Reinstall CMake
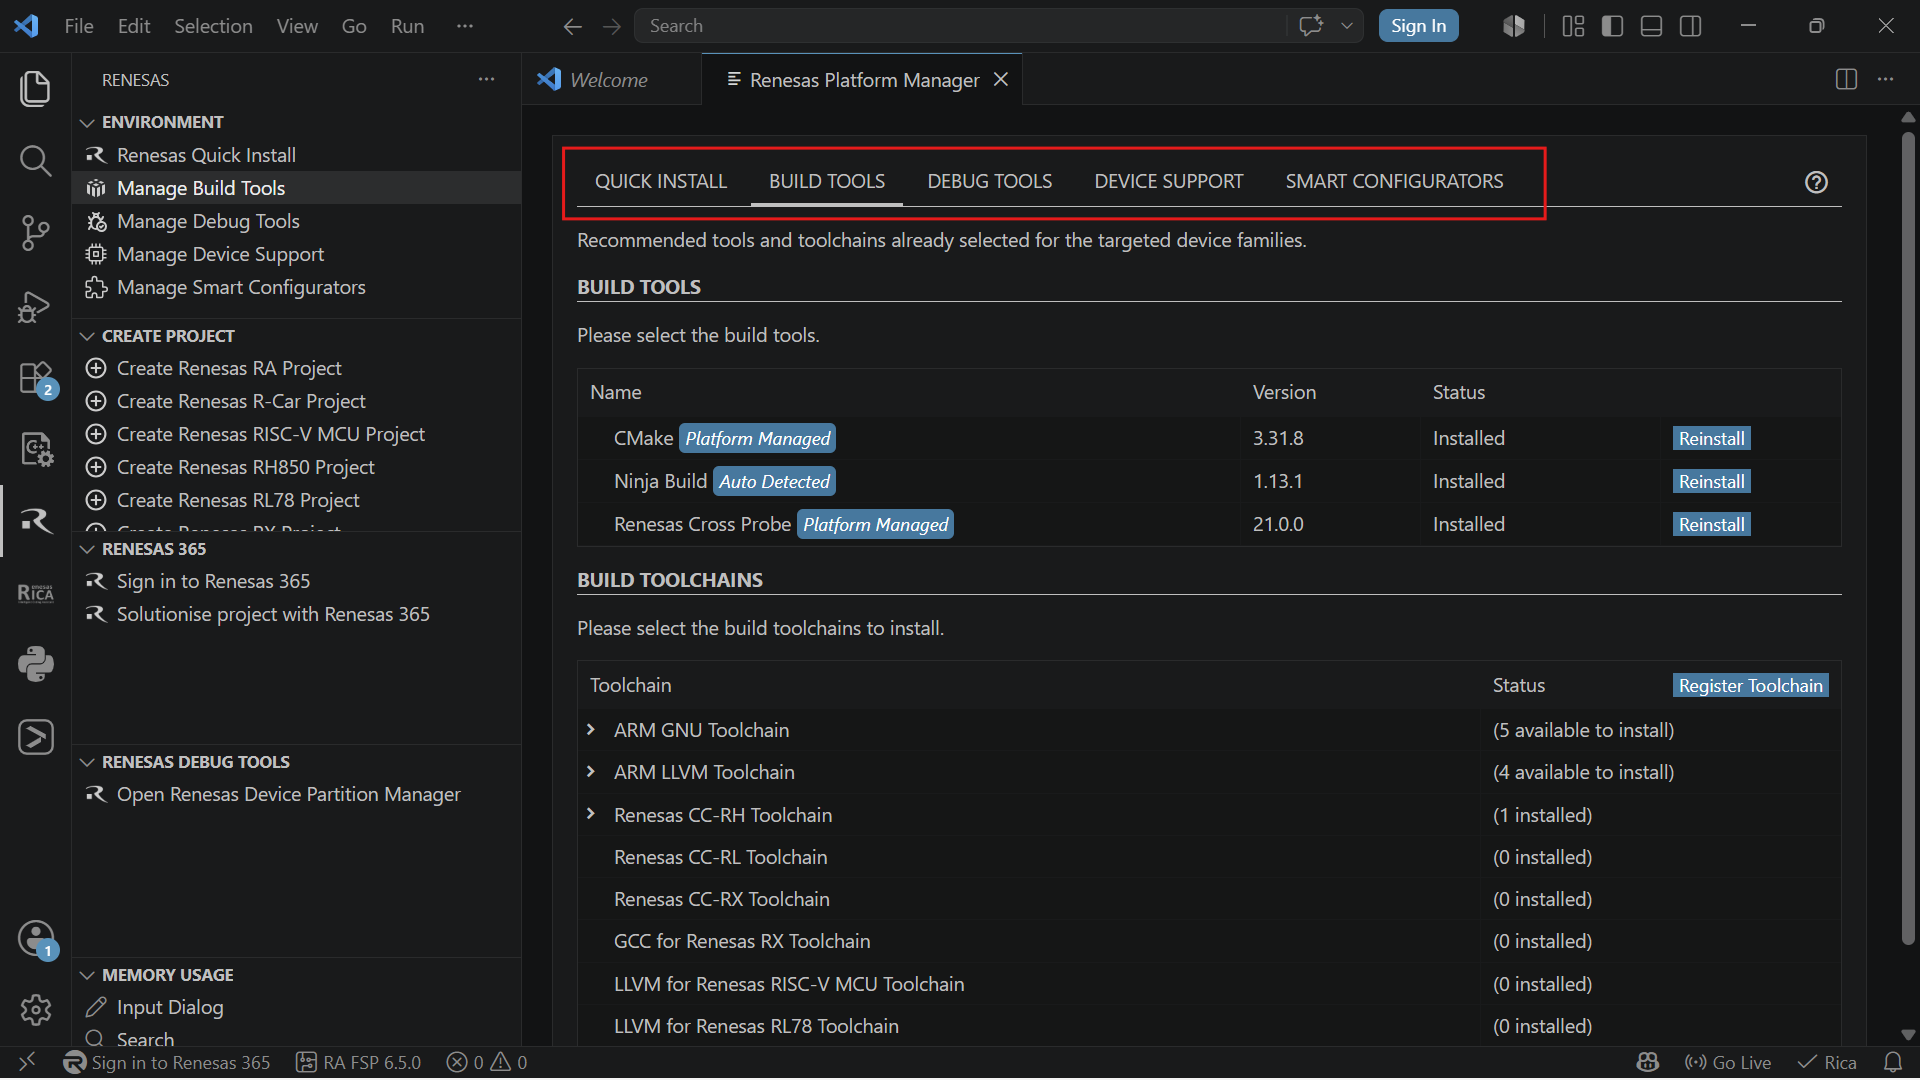The width and height of the screenshot is (1920, 1080). (1711, 438)
